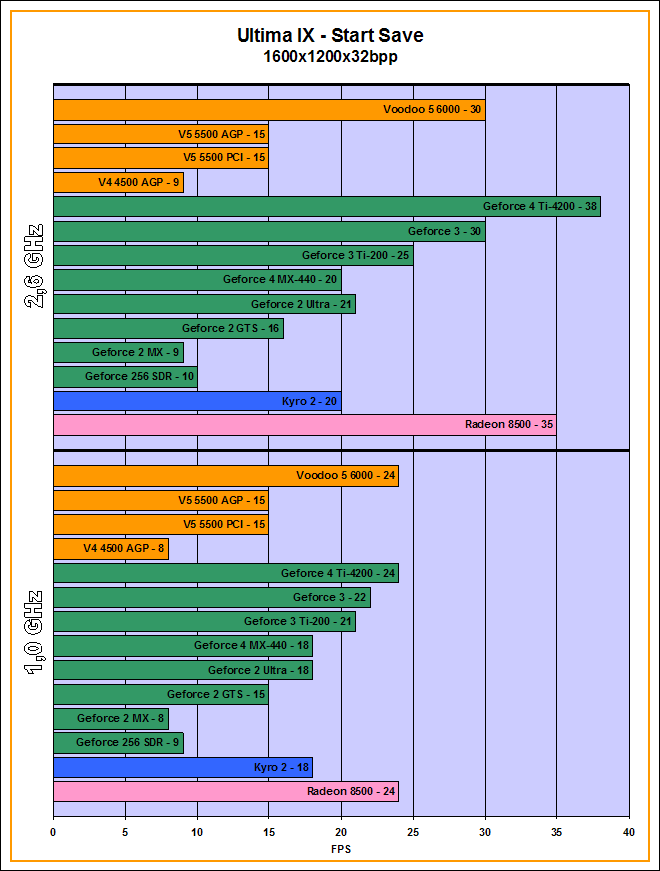Select the V4 4500 AGP - 9 bar
Image resolution: width=660 pixels, height=871 pixels.
pyautogui.click(x=117, y=182)
